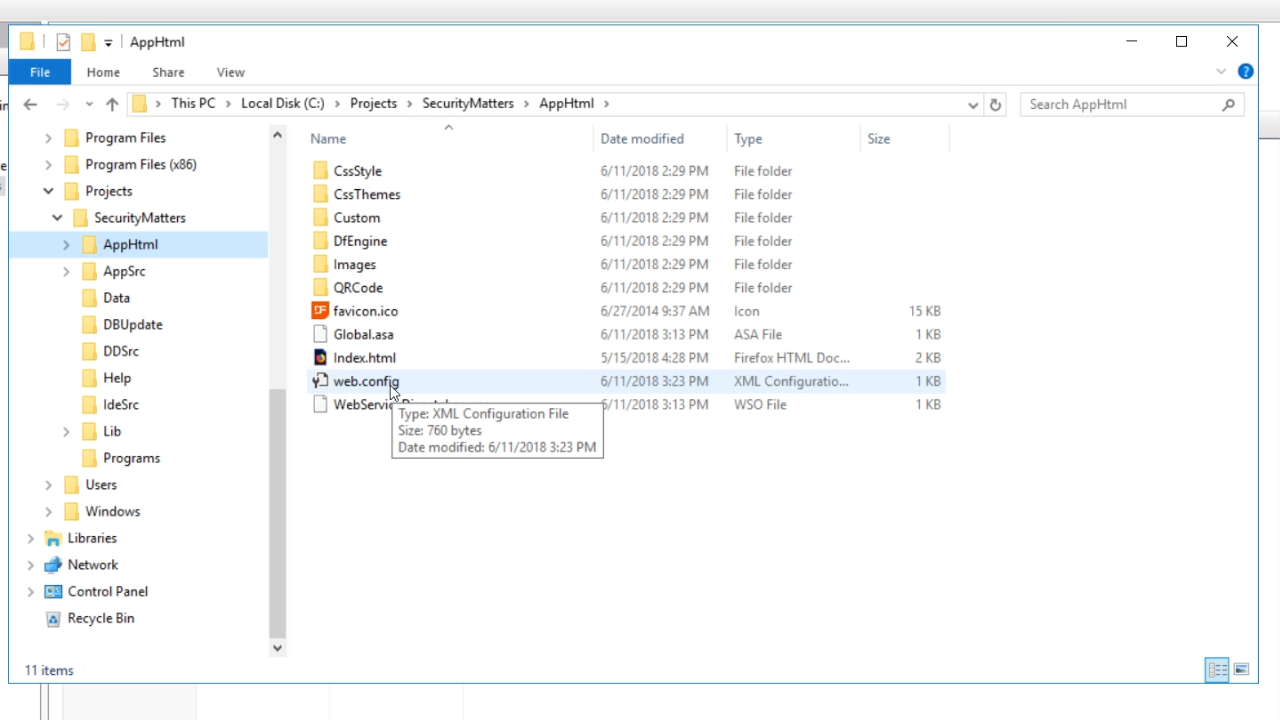
Task: Switch to details view layout
Action: pos(1217,670)
